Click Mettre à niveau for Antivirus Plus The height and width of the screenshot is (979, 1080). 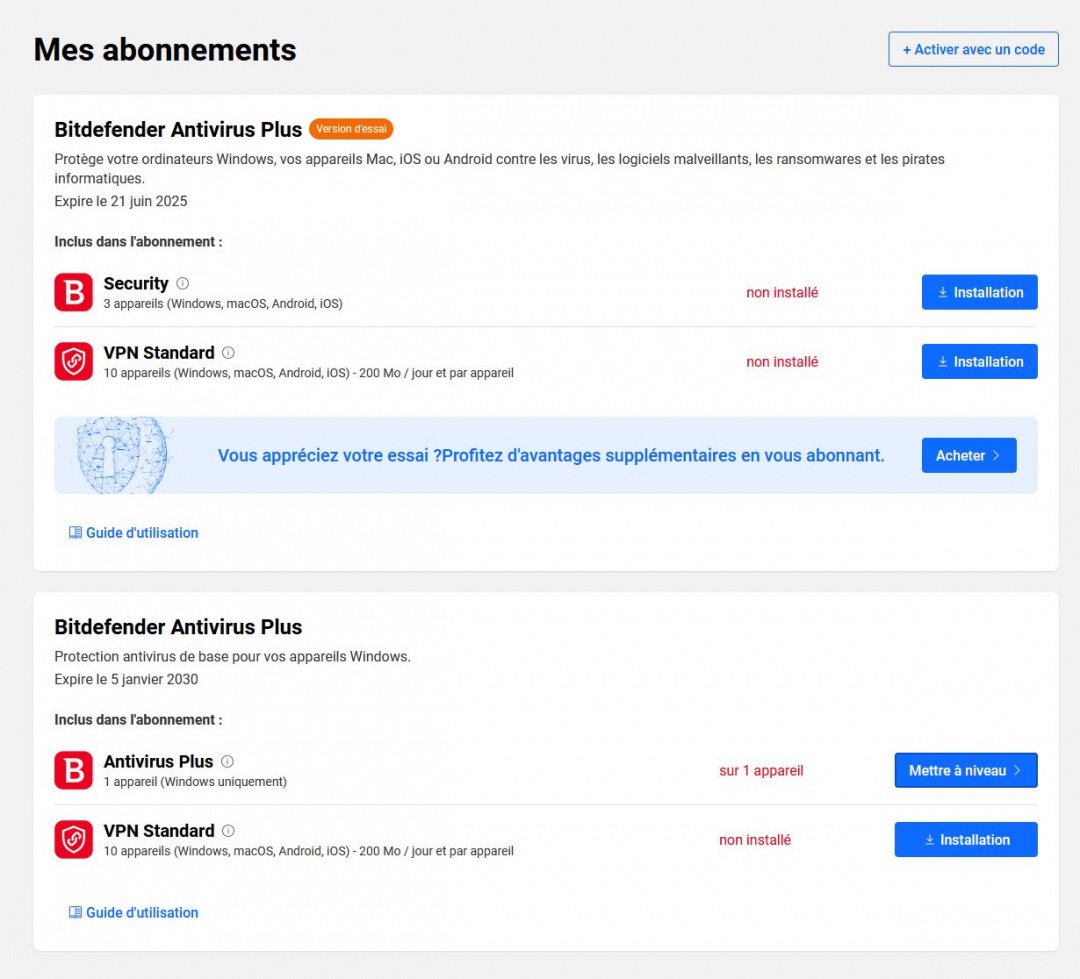(966, 770)
